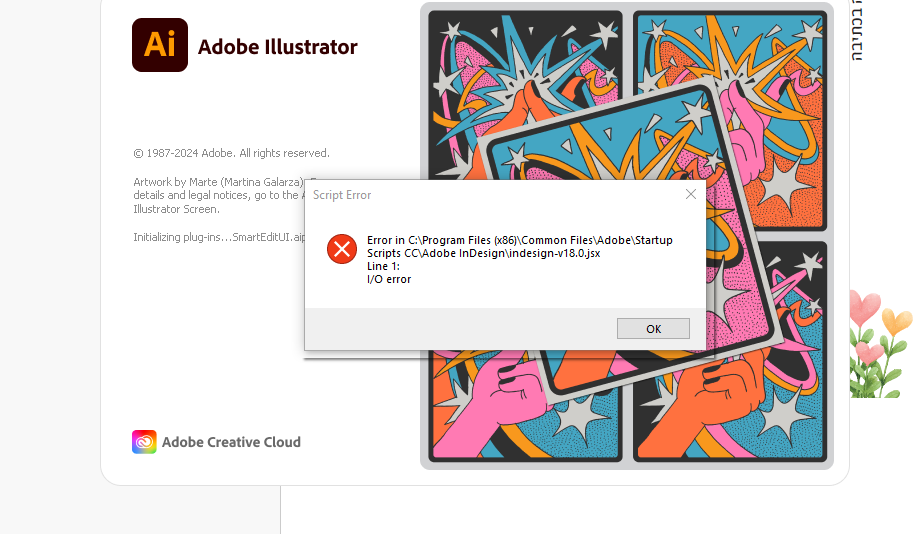
Task: Click the Adobe Creative Cloud icon
Action: [x=144, y=442]
